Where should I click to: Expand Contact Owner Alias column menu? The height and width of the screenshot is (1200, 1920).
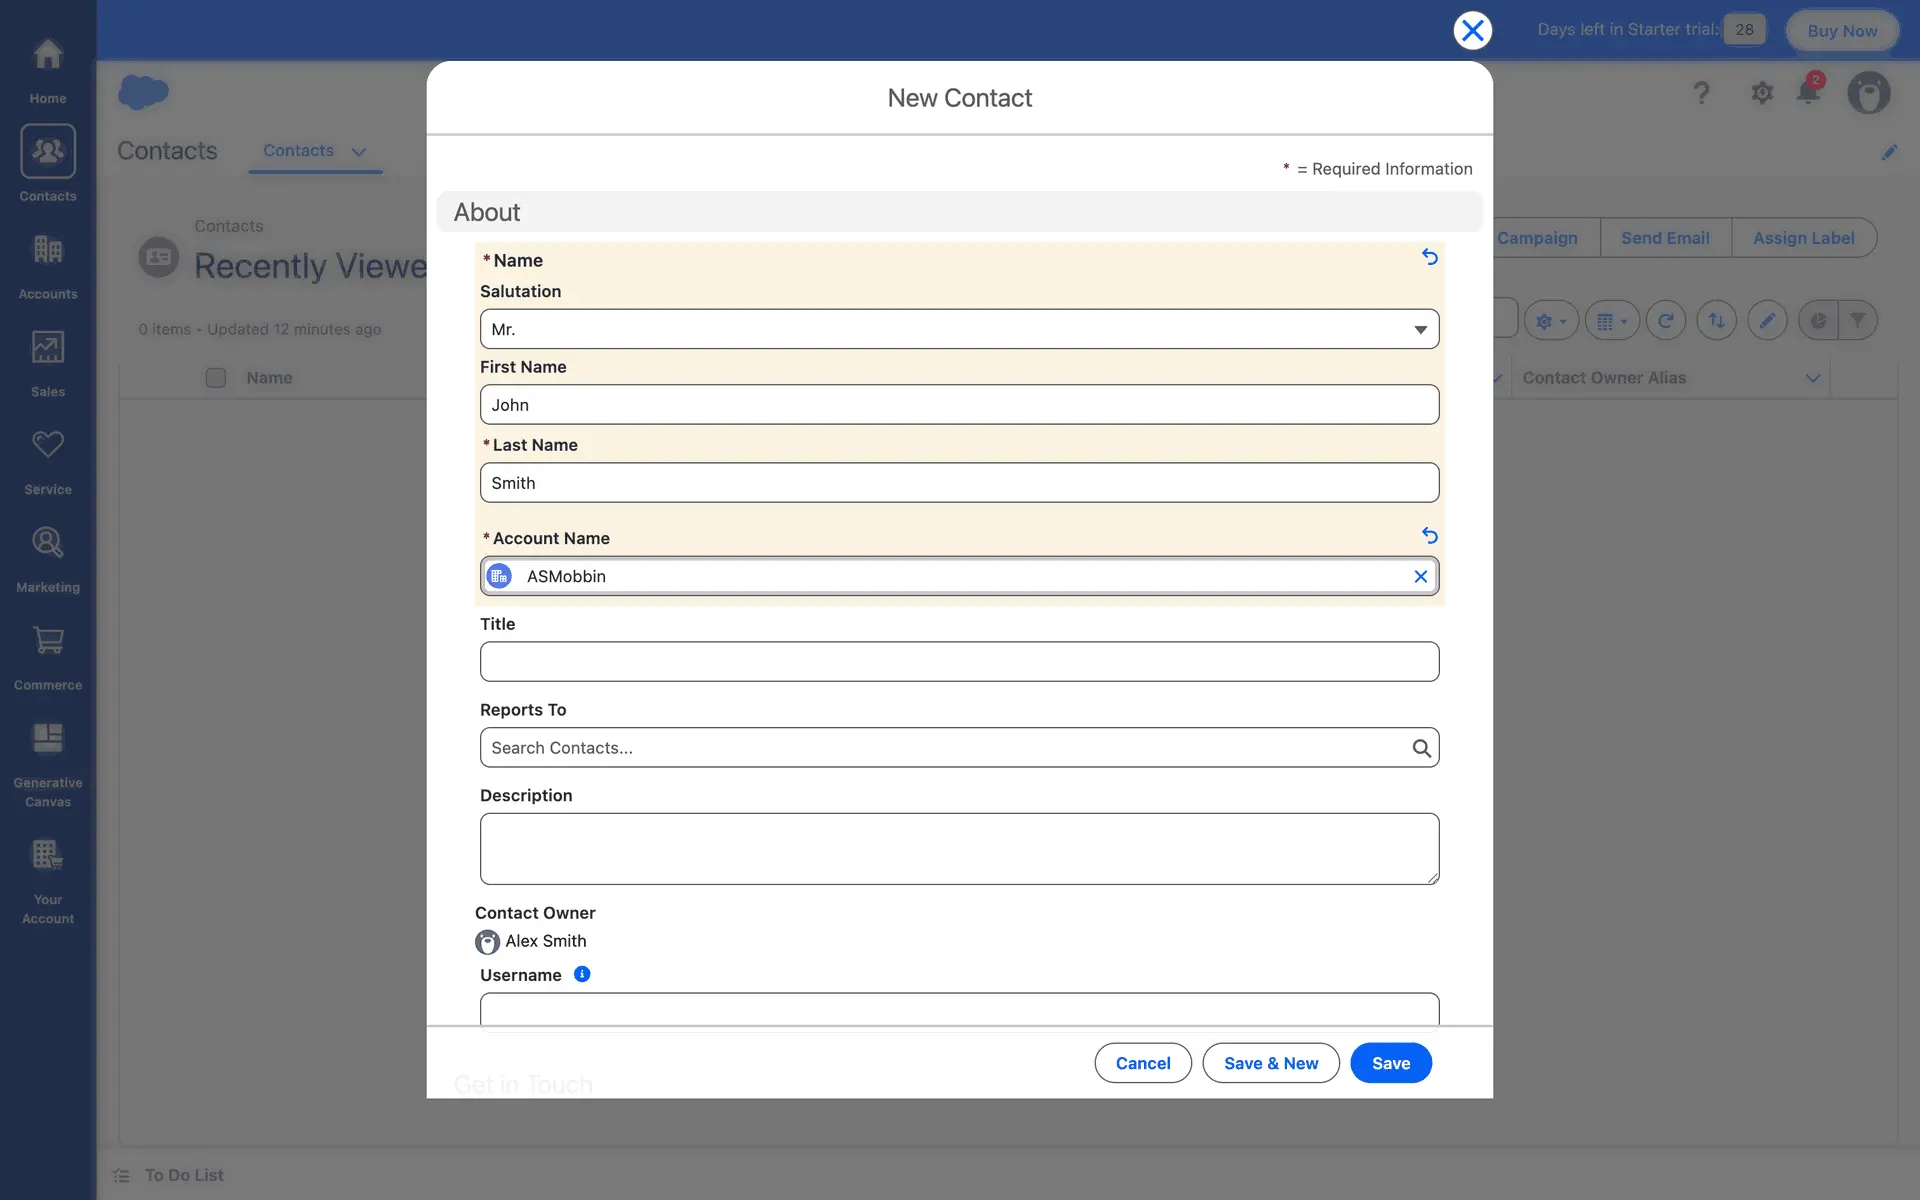pos(1812,378)
